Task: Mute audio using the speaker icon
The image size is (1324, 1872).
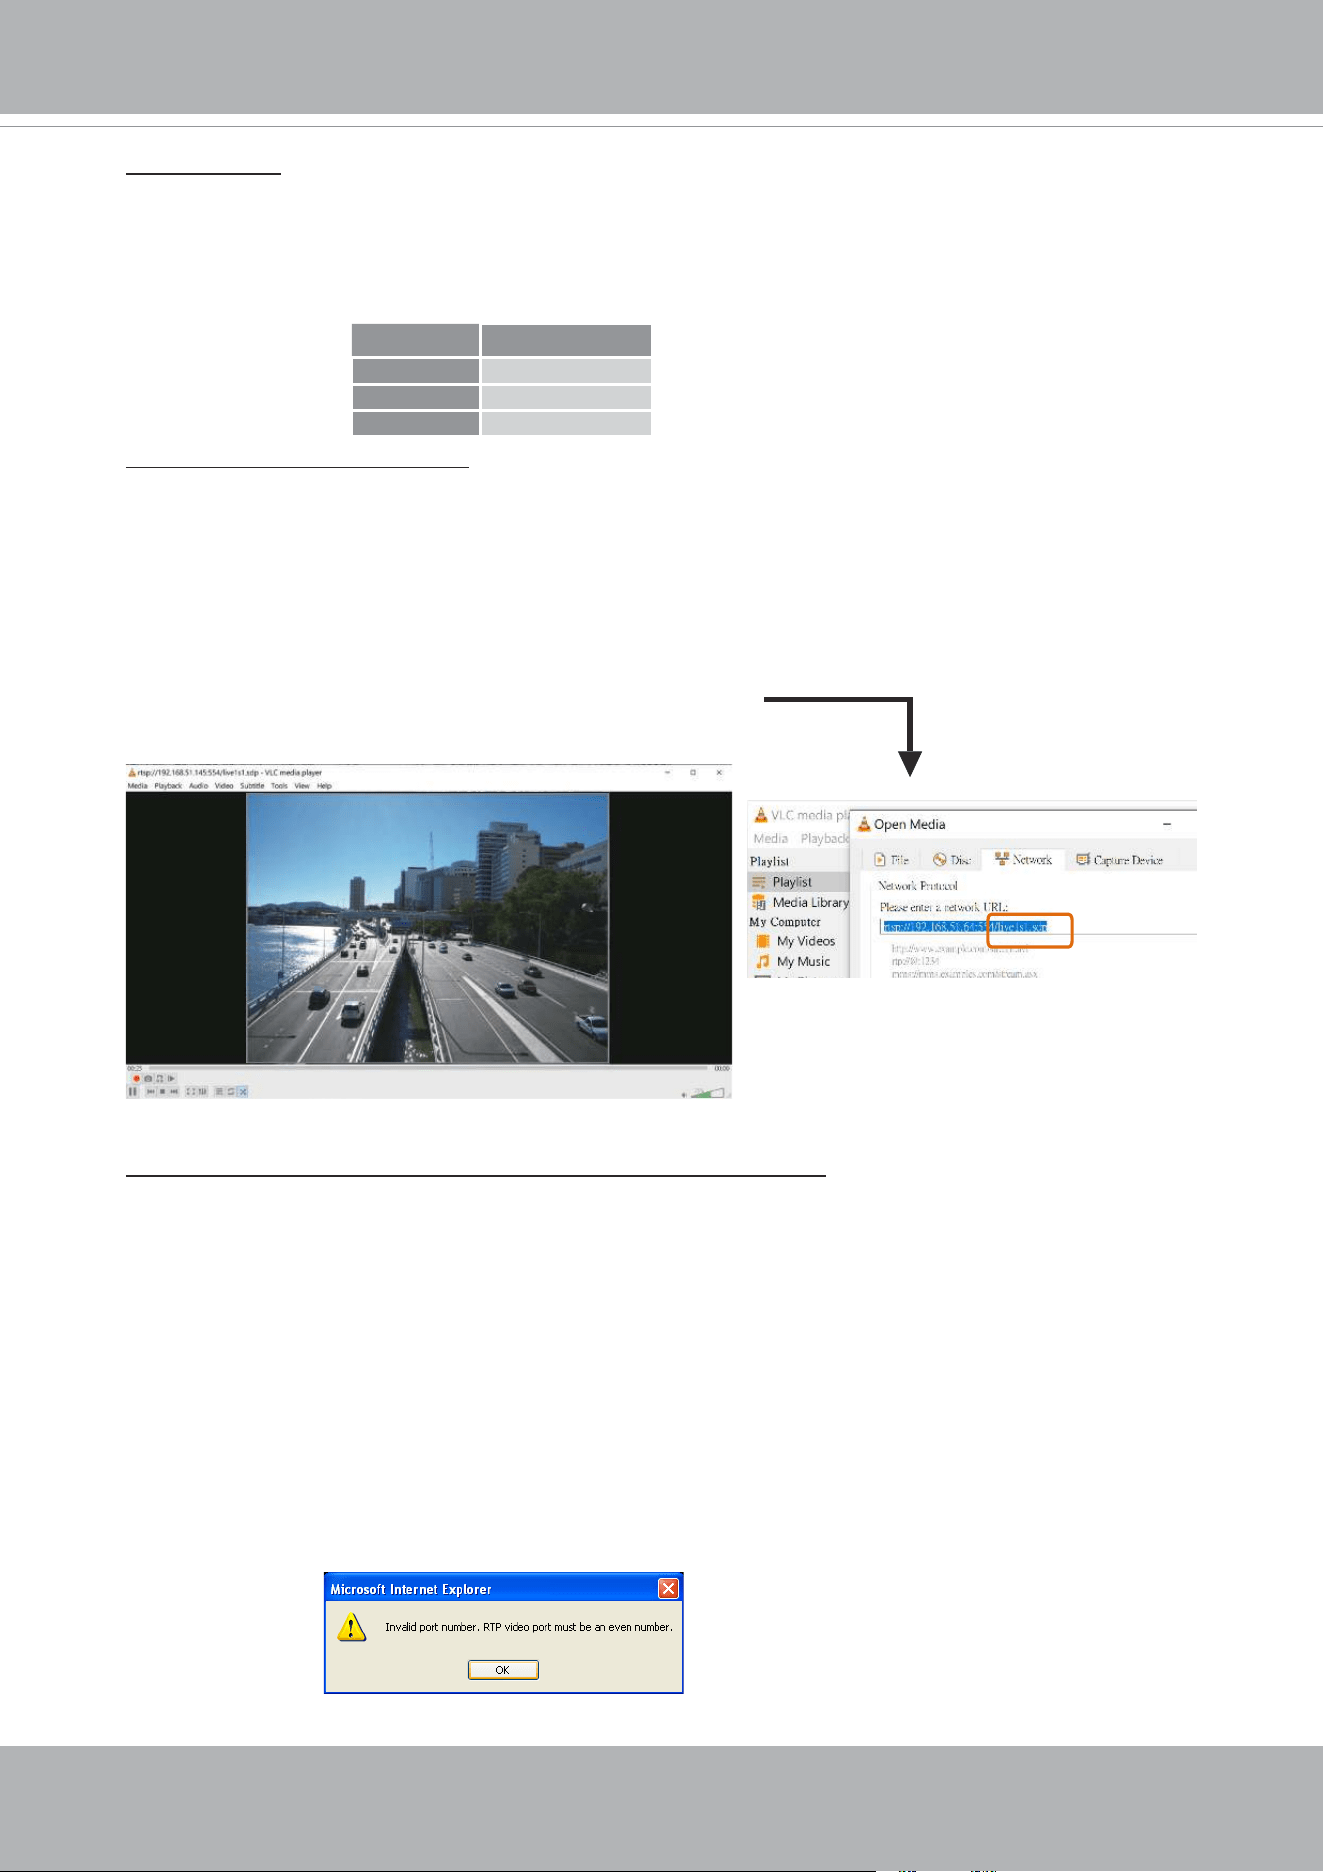Action: pyautogui.click(x=684, y=1095)
